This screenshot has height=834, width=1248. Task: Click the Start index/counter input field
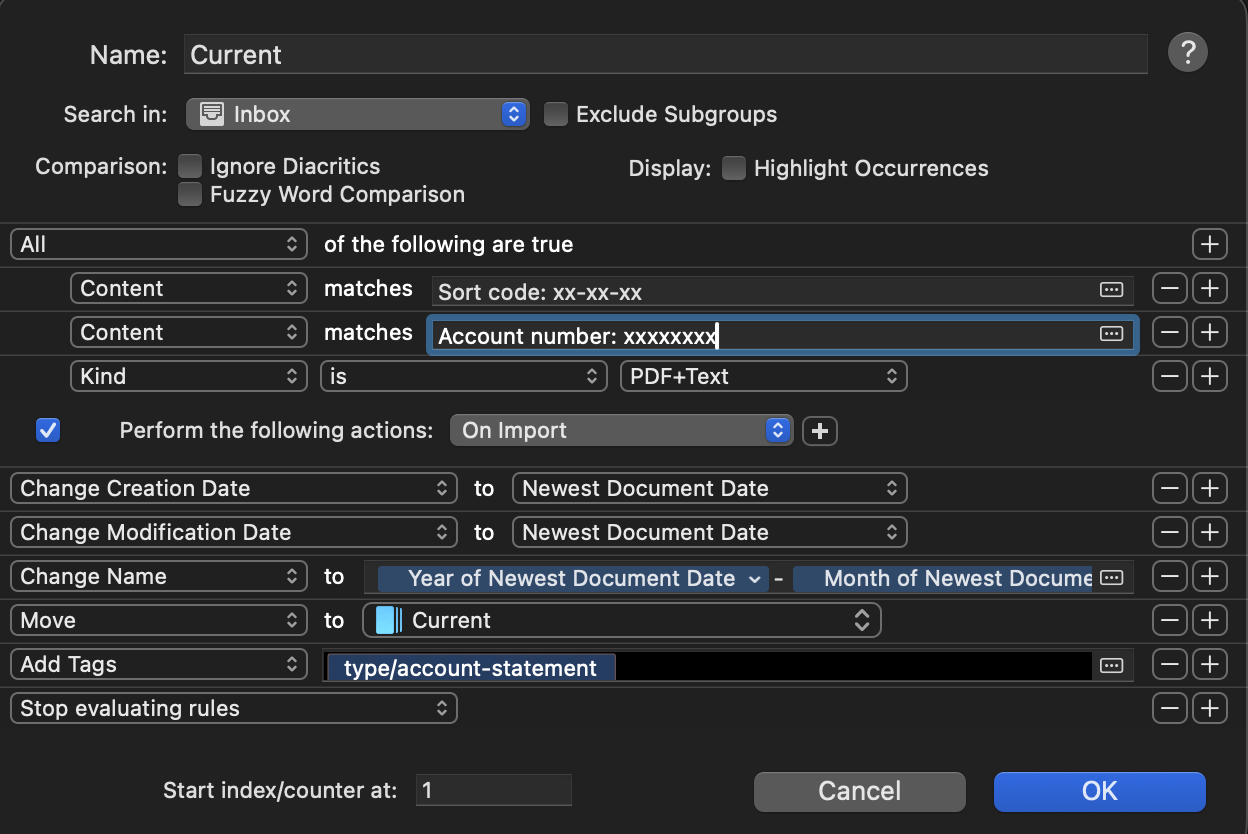(493, 791)
